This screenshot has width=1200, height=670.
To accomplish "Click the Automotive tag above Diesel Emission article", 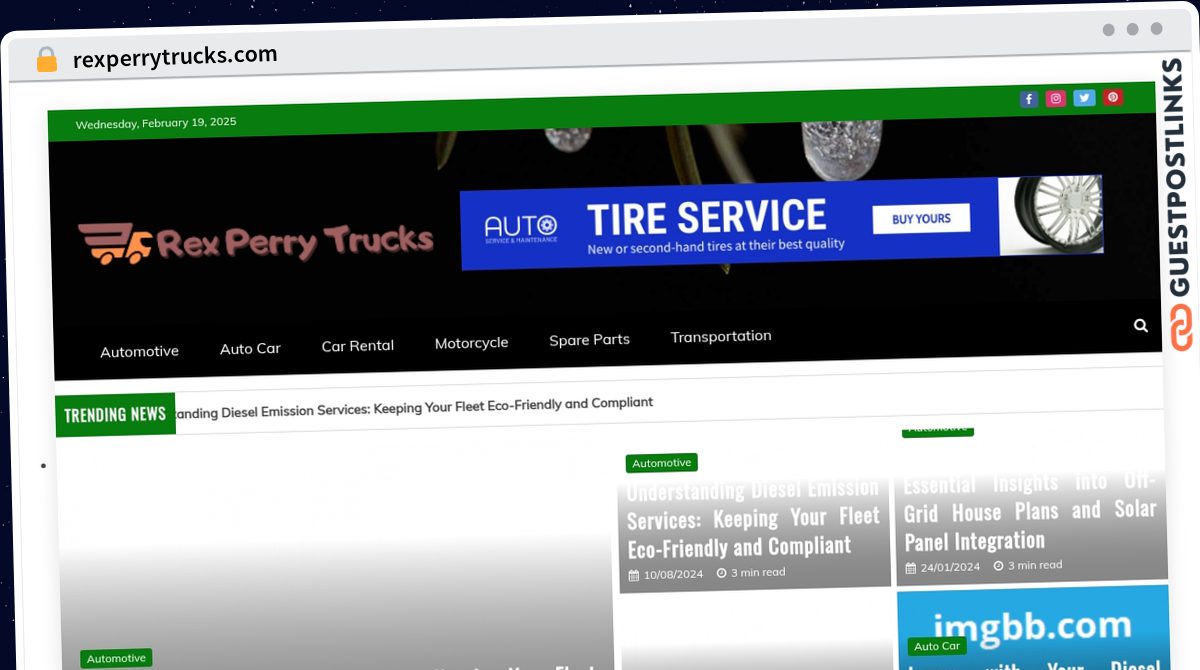I will tap(662, 463).
